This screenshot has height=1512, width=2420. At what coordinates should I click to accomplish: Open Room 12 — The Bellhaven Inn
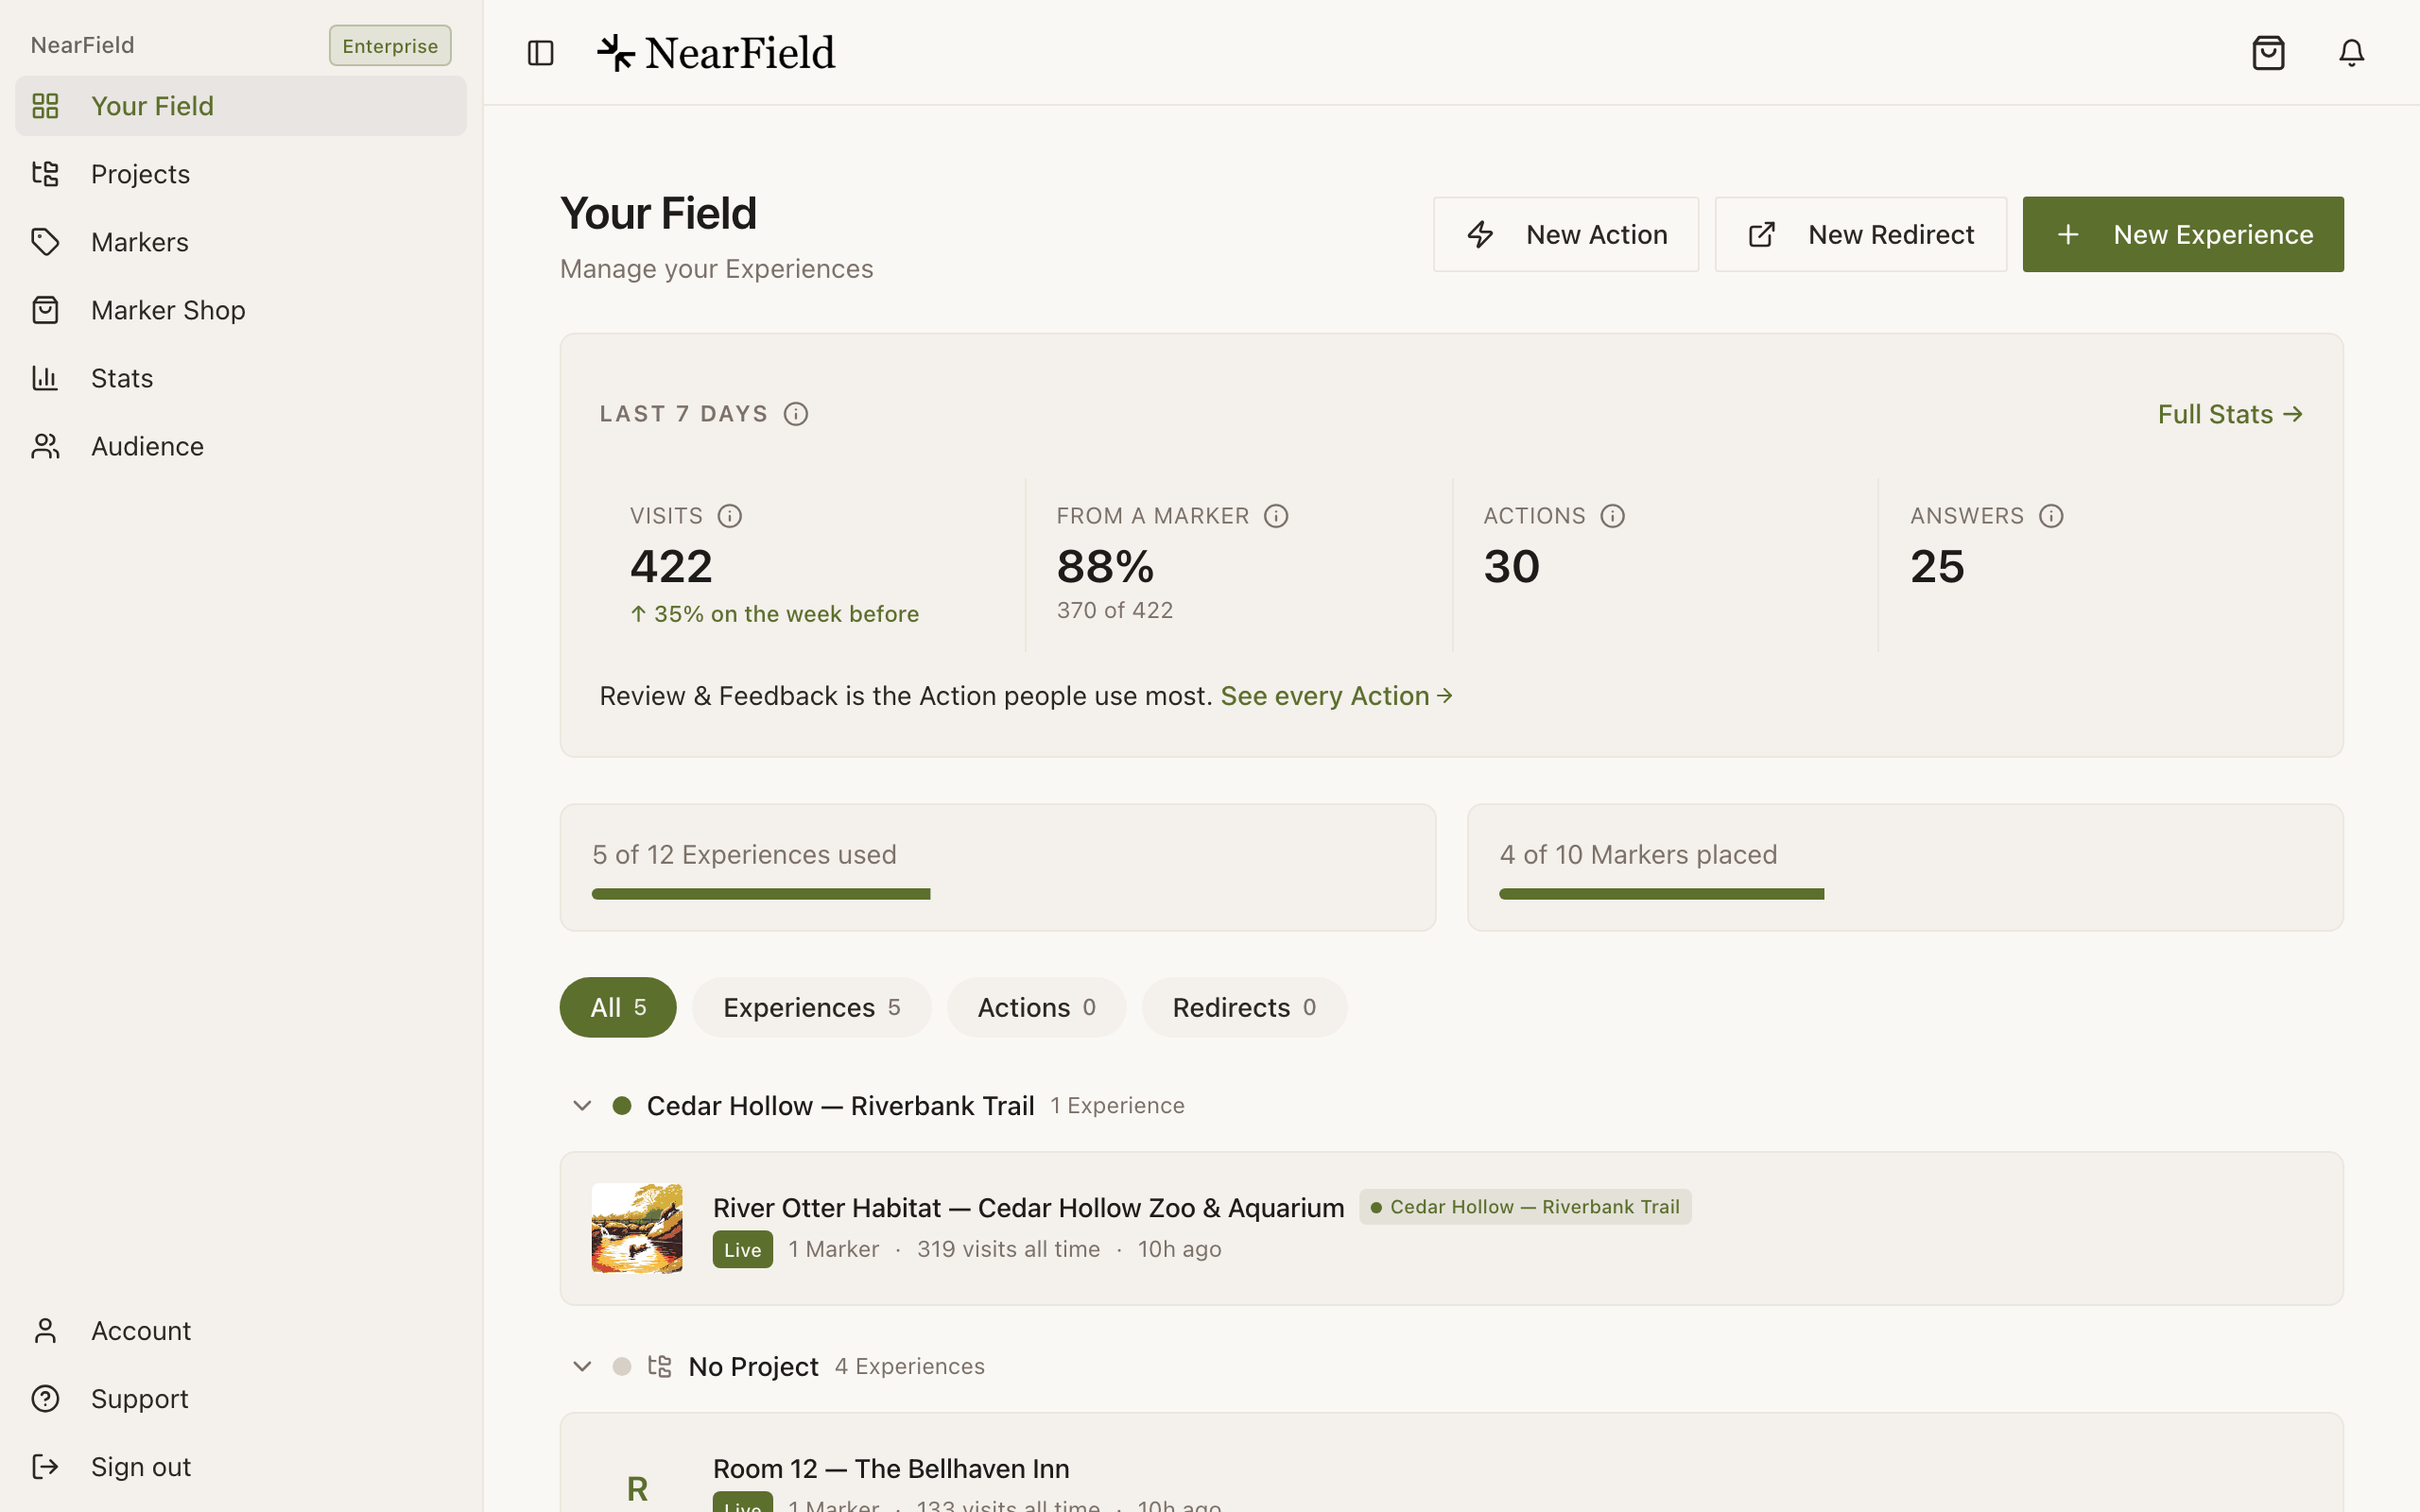click(x=891, y=1469)
